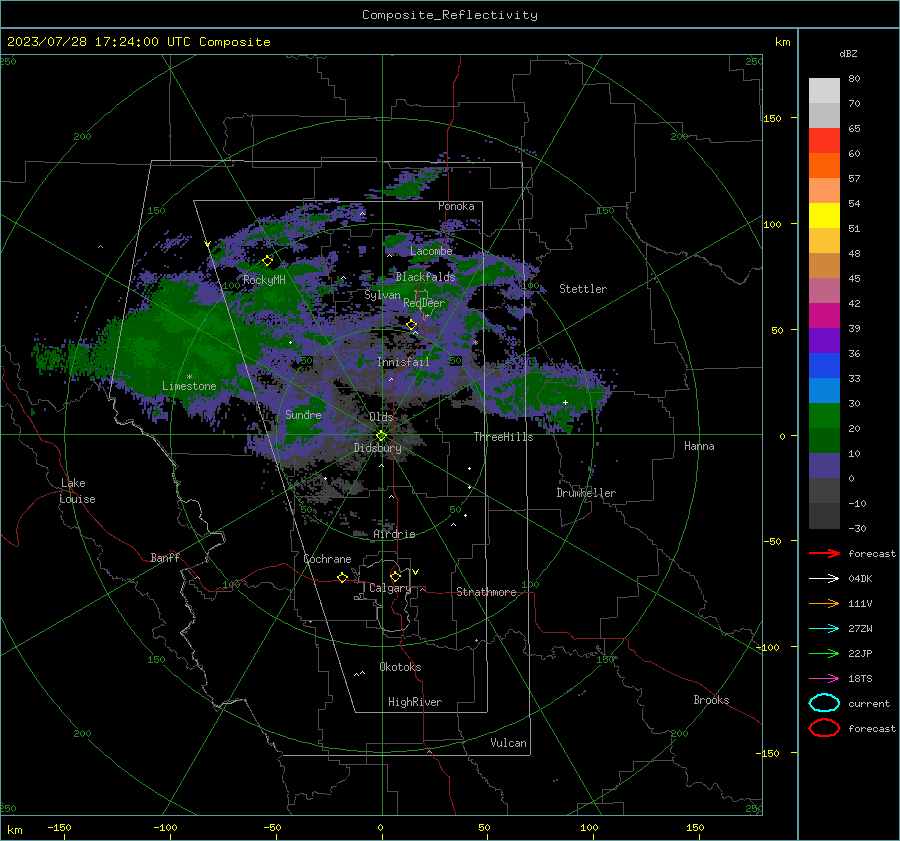Click the Banff label
The width and height of the screenshot is (900, 841).
(165, 557)
